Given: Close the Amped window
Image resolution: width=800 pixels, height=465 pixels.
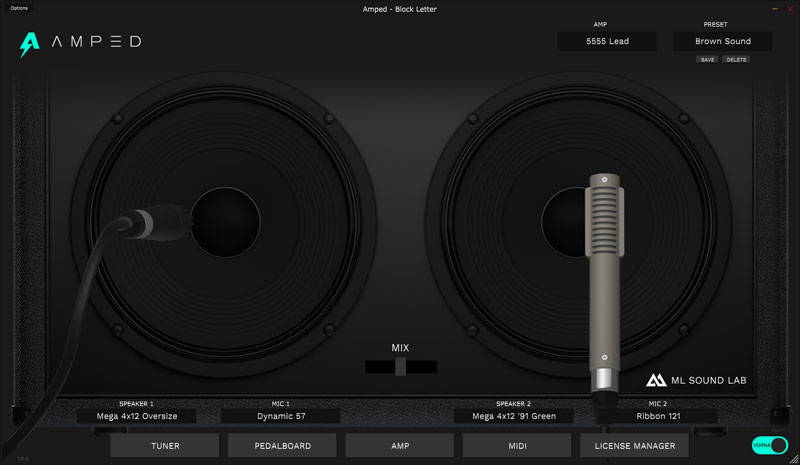Looking at the screenshot, I should [x=790, y=9].
